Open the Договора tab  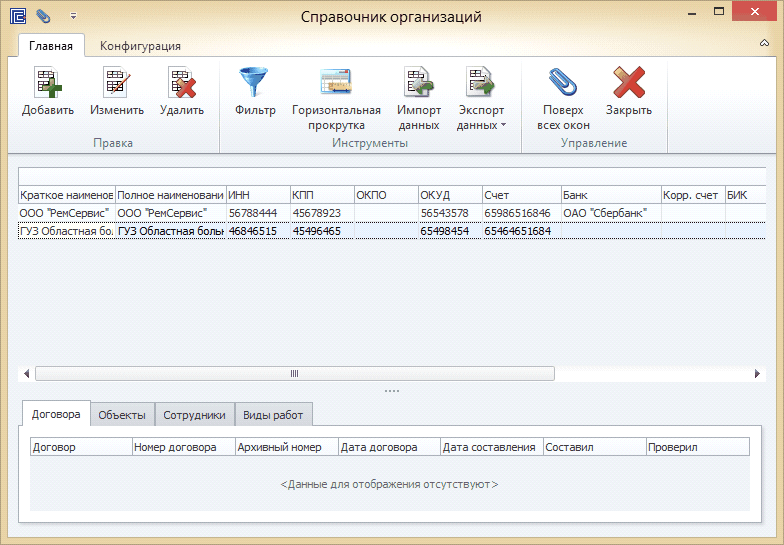56,414
